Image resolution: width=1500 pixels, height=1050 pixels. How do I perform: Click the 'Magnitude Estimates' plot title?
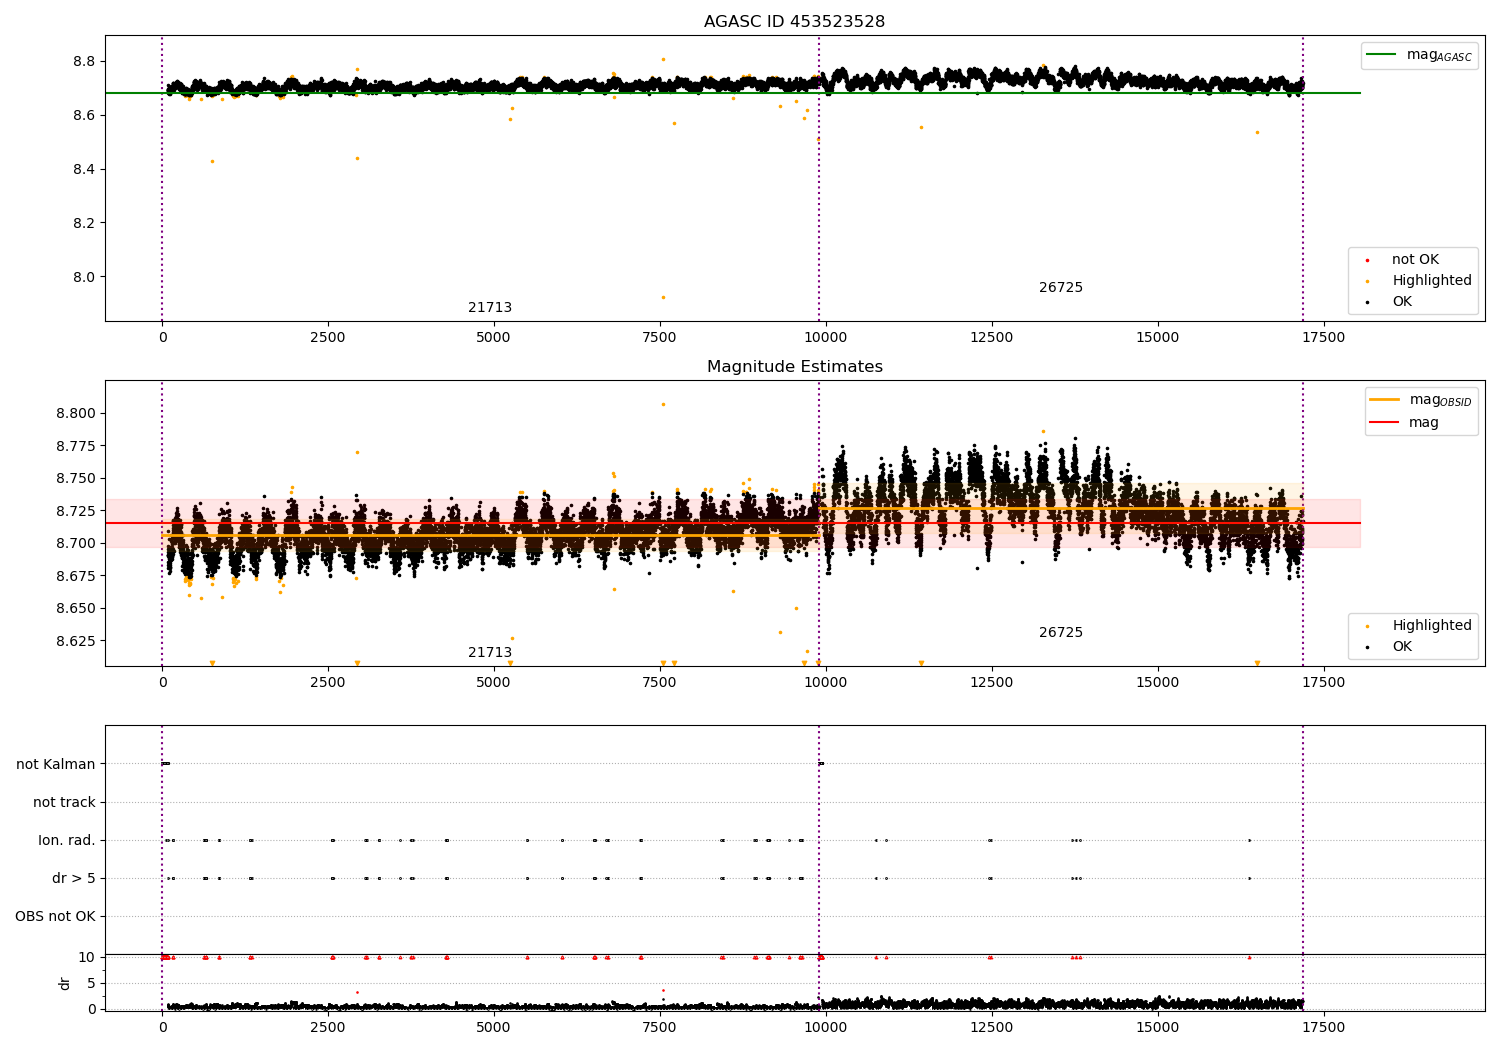click(x=794, y=367)
